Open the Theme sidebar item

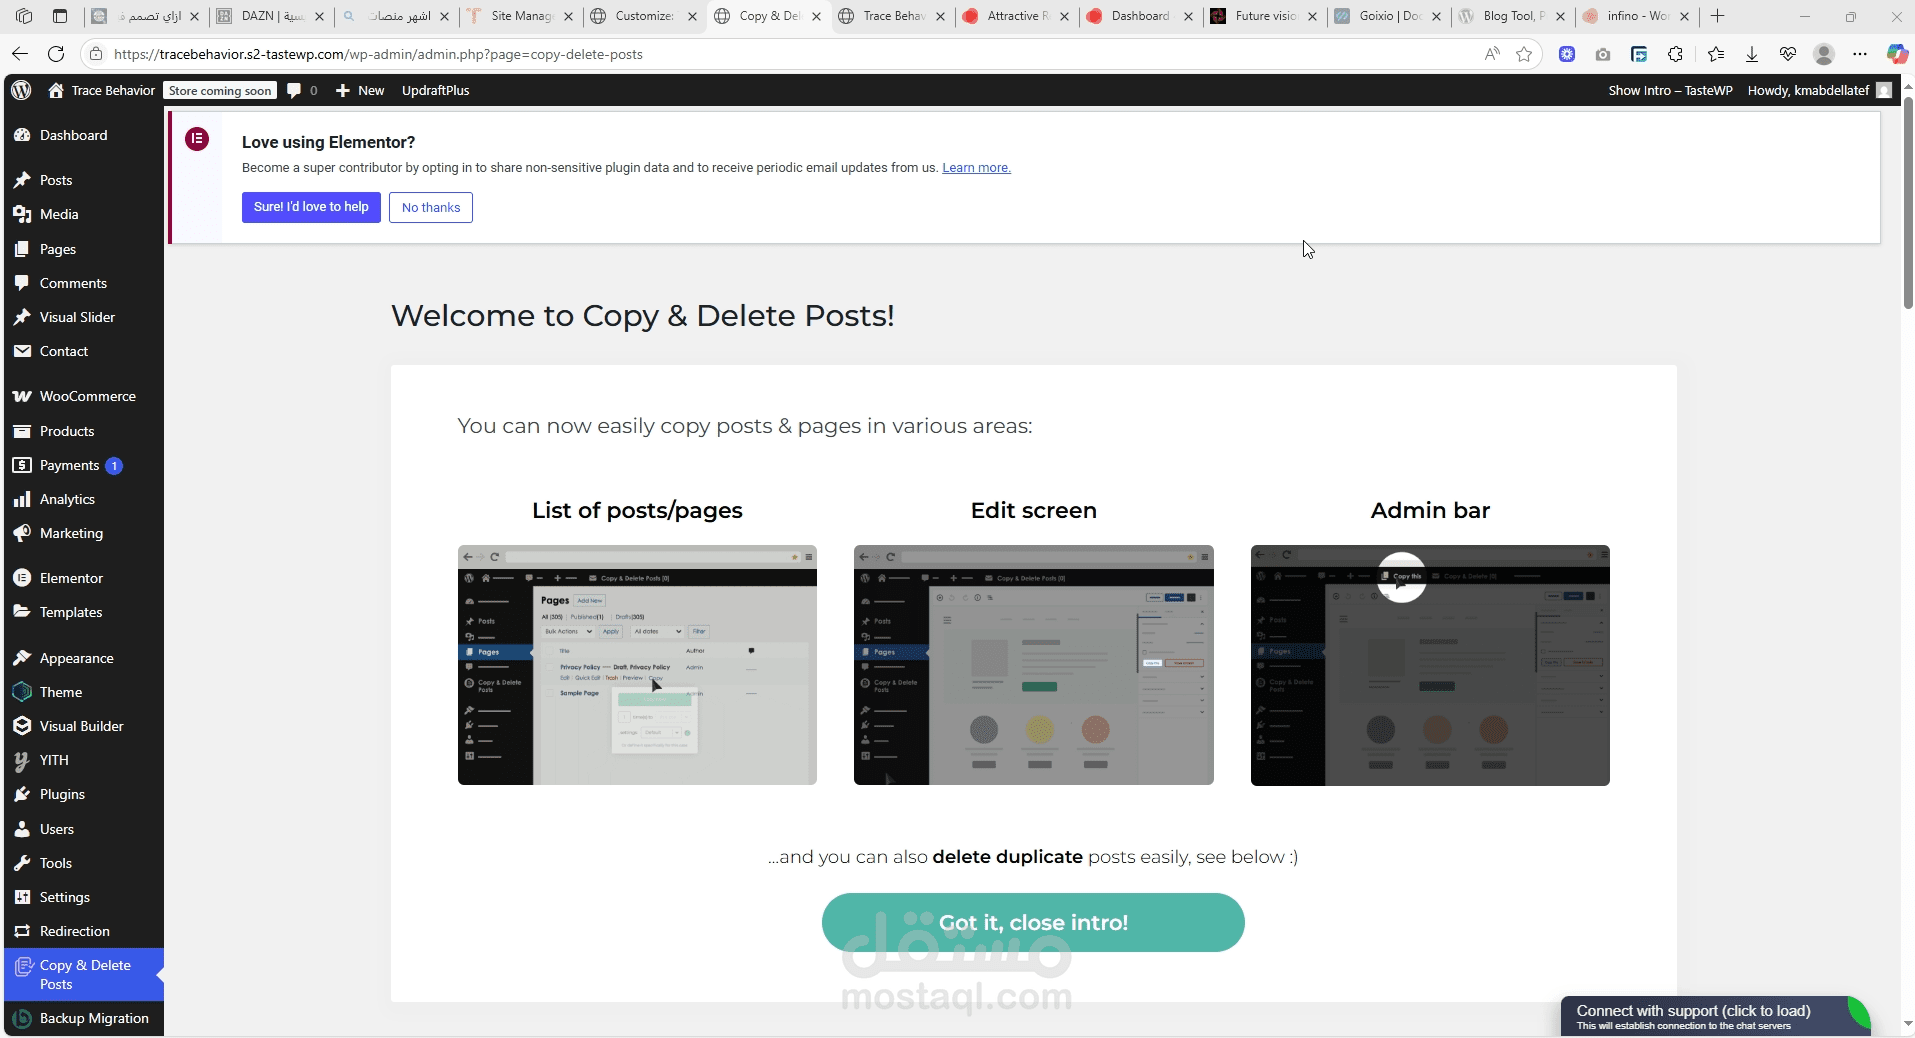pyautogui.click(x=84, y=692)
